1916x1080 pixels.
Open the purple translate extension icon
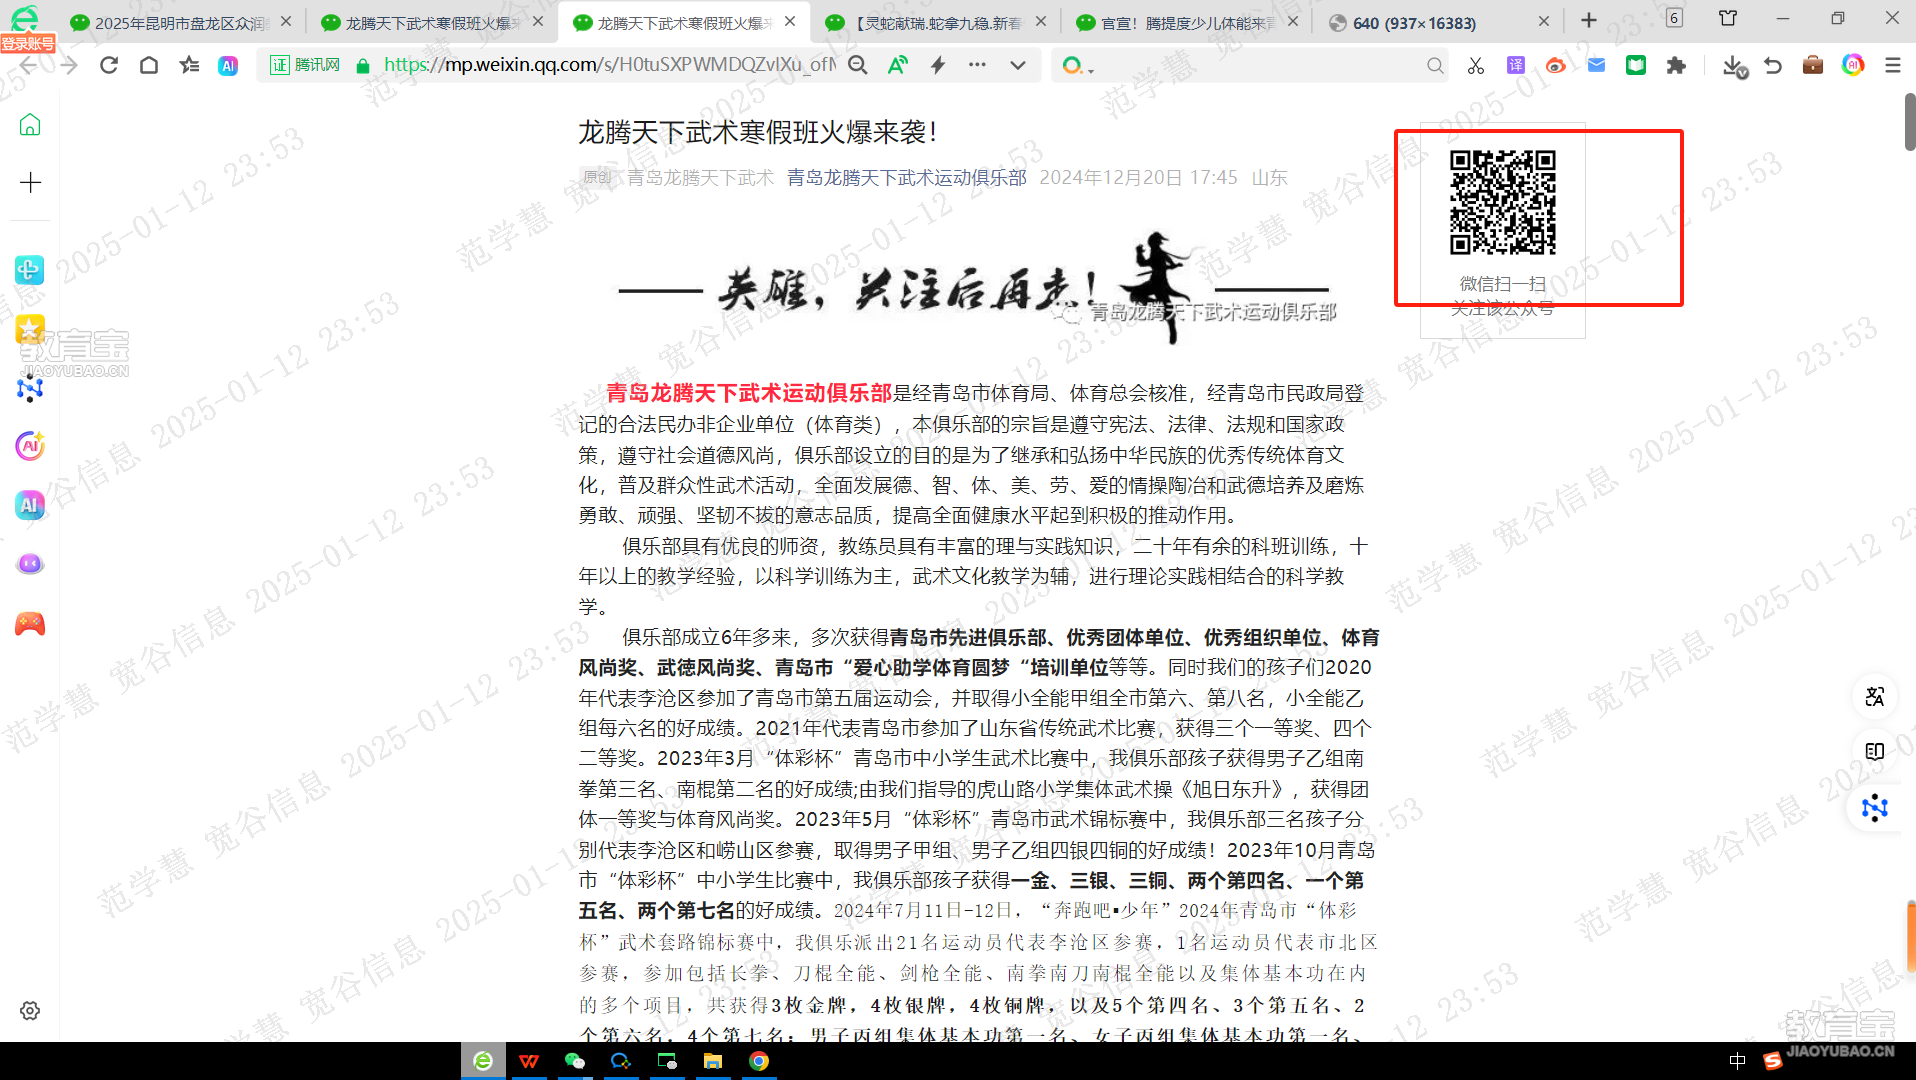(x=1516, y=65)
